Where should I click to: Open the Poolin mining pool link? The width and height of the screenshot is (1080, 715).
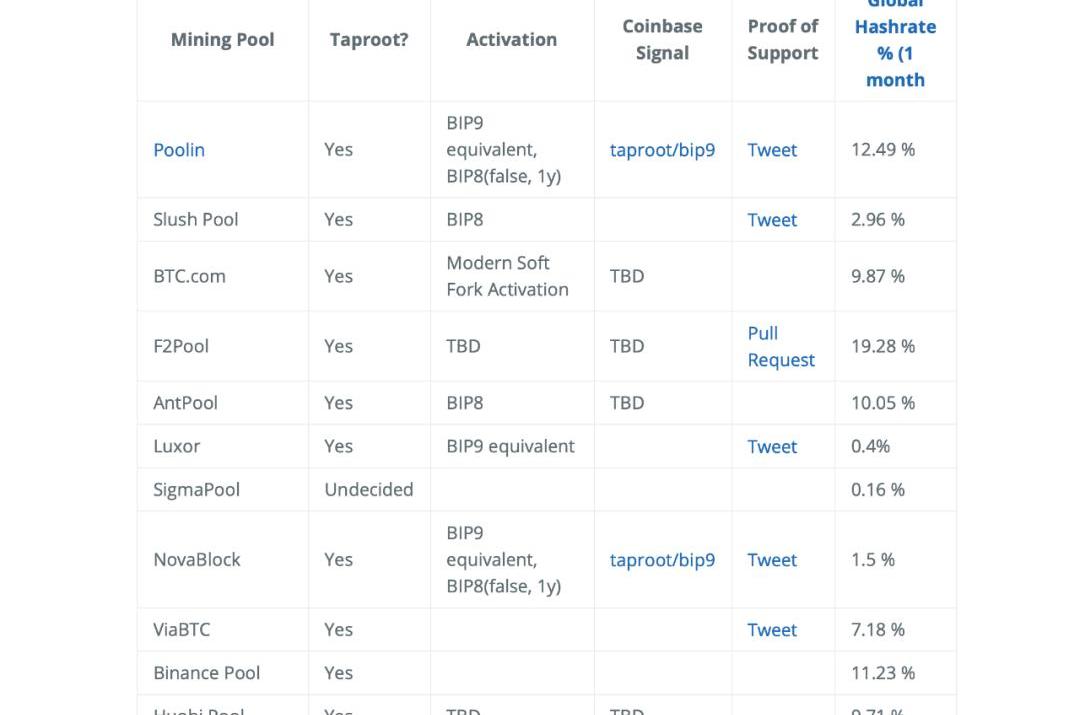pyautogui.click(x=179, y=150)
